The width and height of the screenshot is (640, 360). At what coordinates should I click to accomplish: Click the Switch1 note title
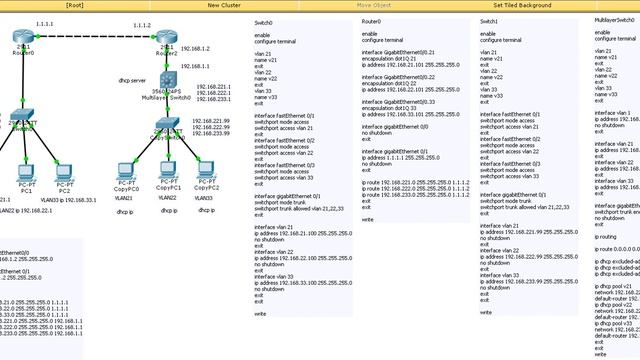coord(489,22)
